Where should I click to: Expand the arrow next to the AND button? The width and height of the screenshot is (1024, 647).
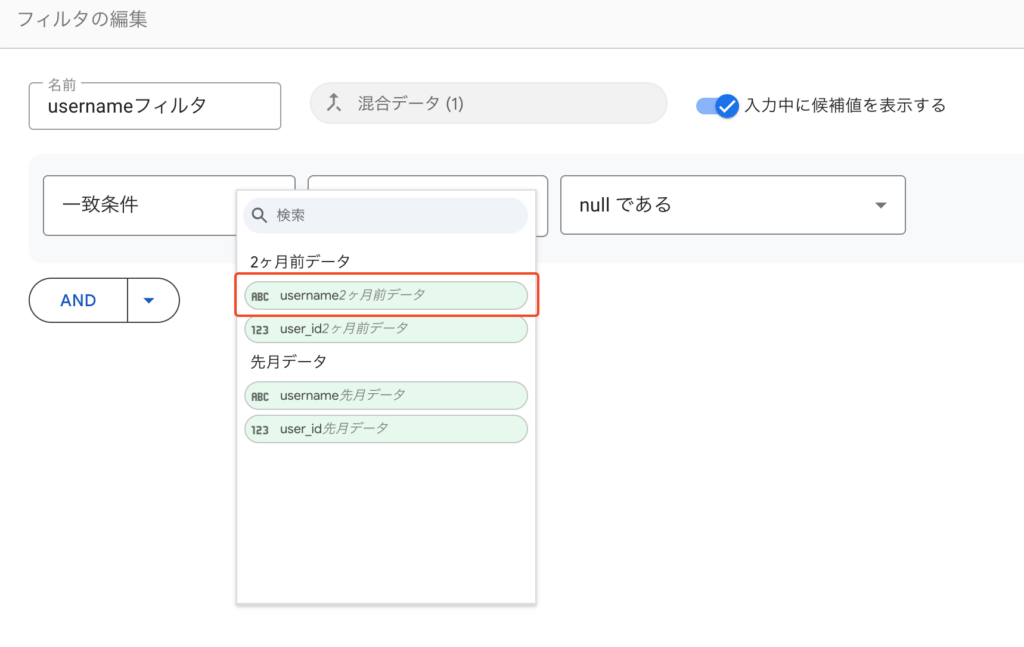[x=149, y=300]
